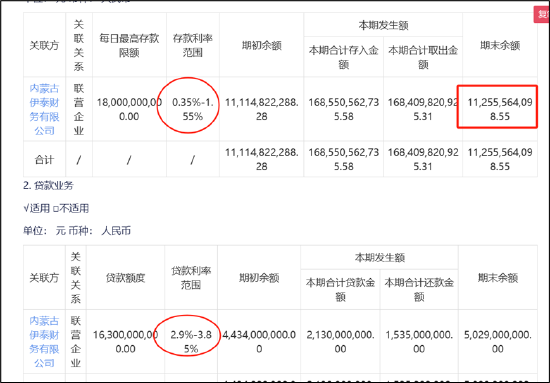Click 11,114,822,288.28 in the 联营企业 deposit row

[x=261, y=109]
